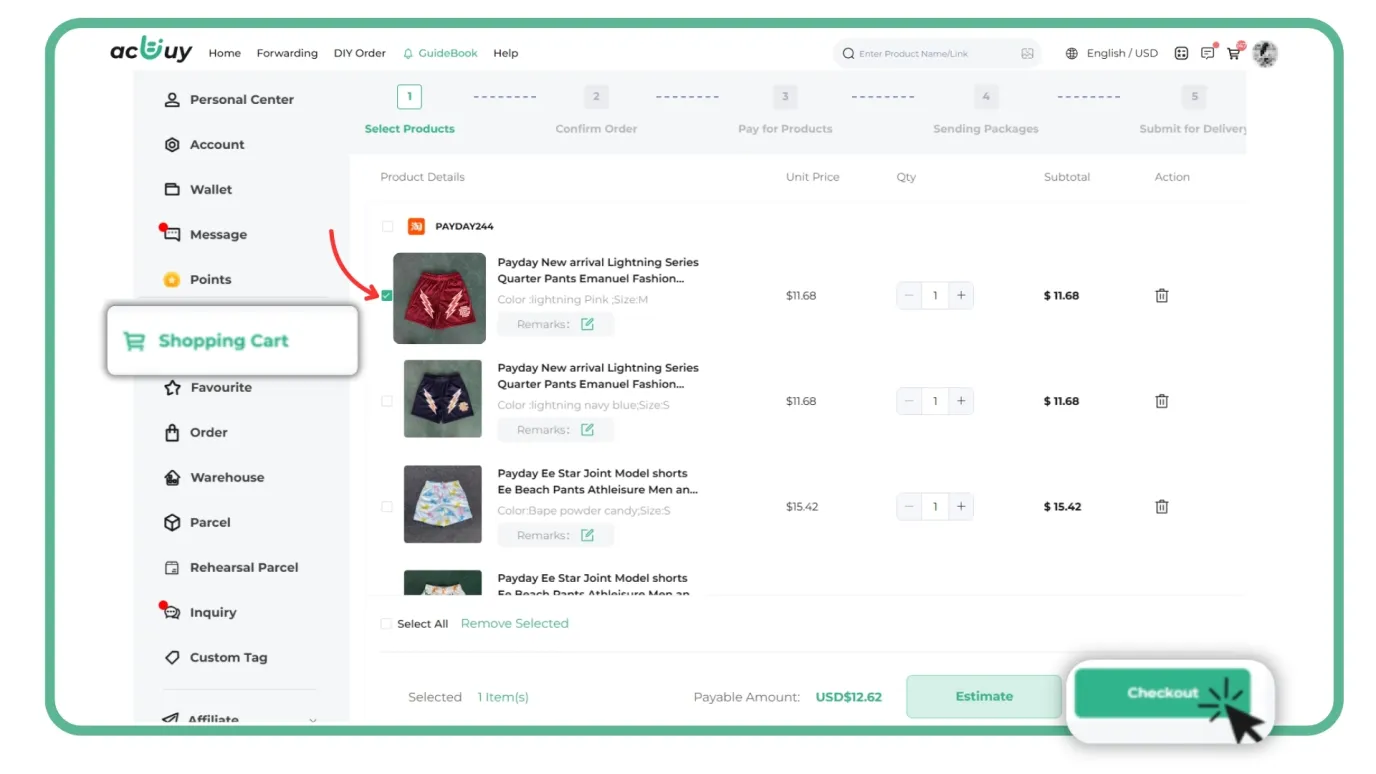Open Wallet from sidebar

click(x=211, y=190)
